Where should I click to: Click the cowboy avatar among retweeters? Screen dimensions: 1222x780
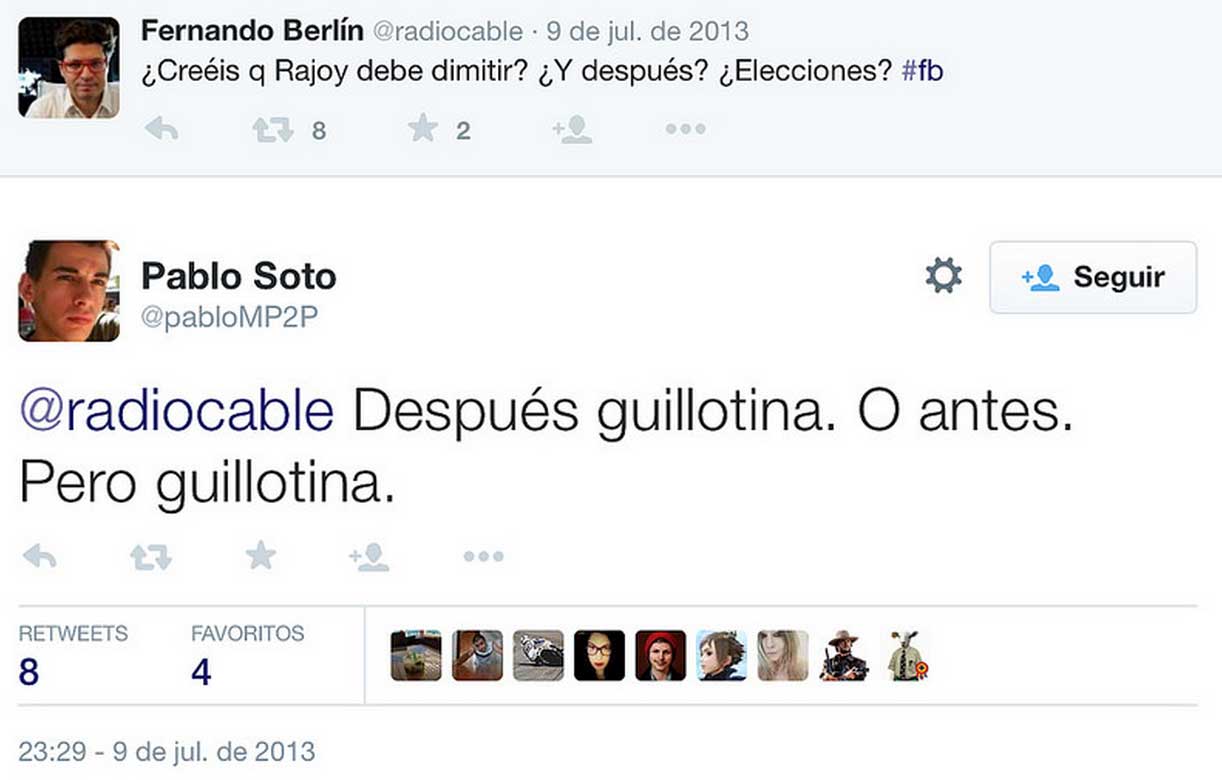click(843, 656)
